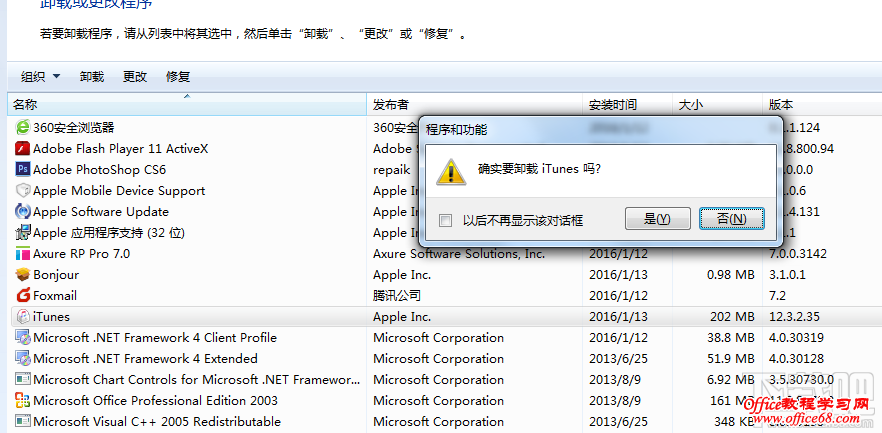This screenshot has width=882, height=433.
Task: Click the Axure RP Pro 7.0 icon
Action: tap(22, 254)
